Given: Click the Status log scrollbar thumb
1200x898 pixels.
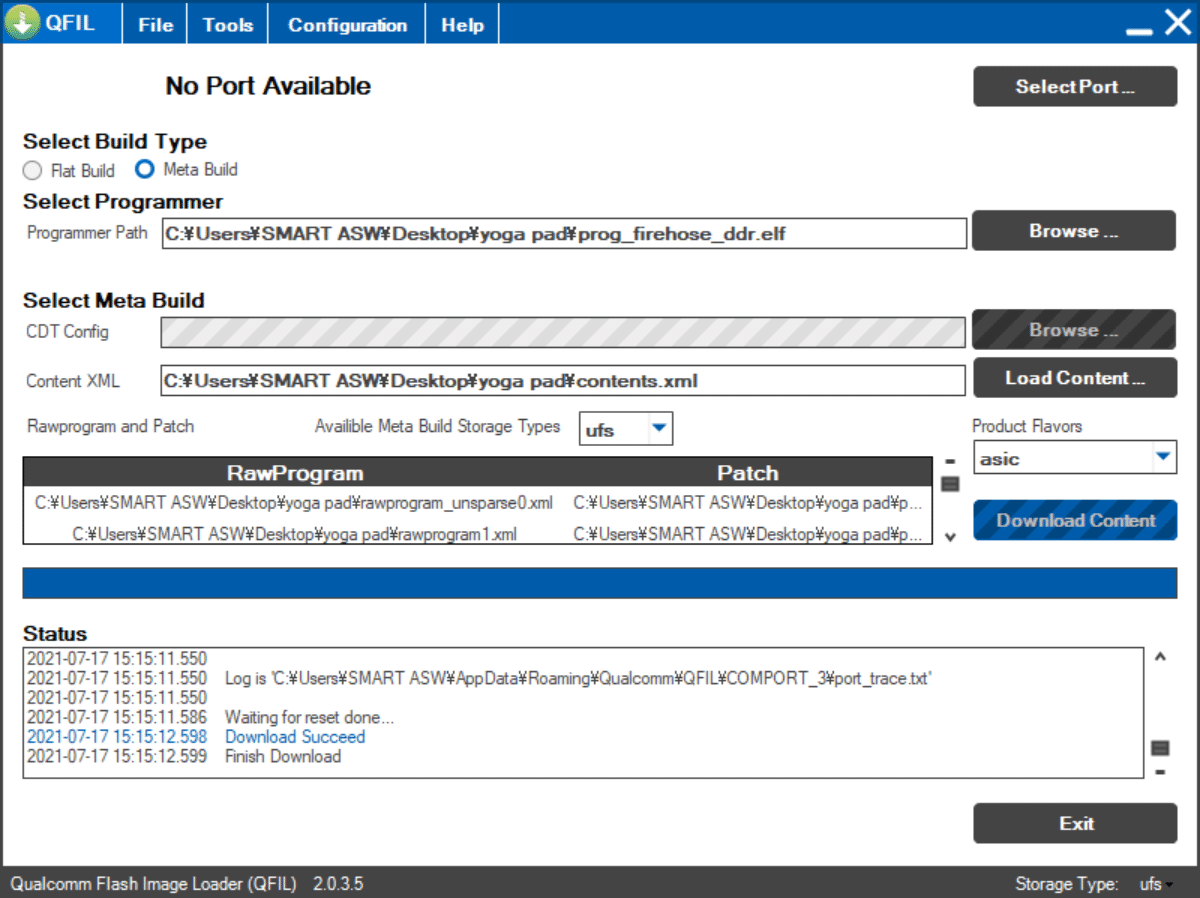Looking at the screenshot, I should (x=1160, y=748).
